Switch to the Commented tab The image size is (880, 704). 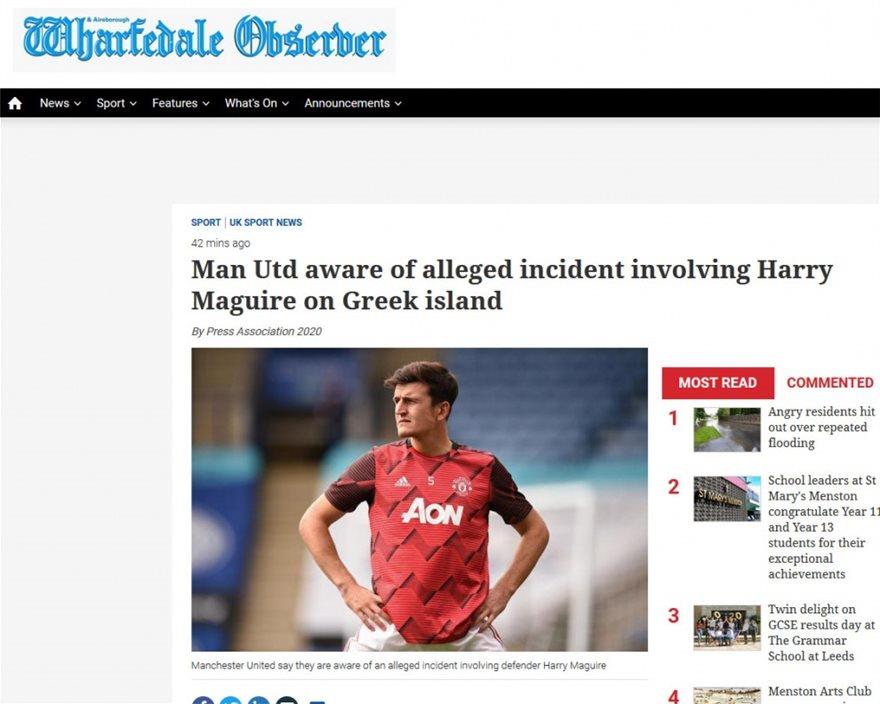click(829, 383)
